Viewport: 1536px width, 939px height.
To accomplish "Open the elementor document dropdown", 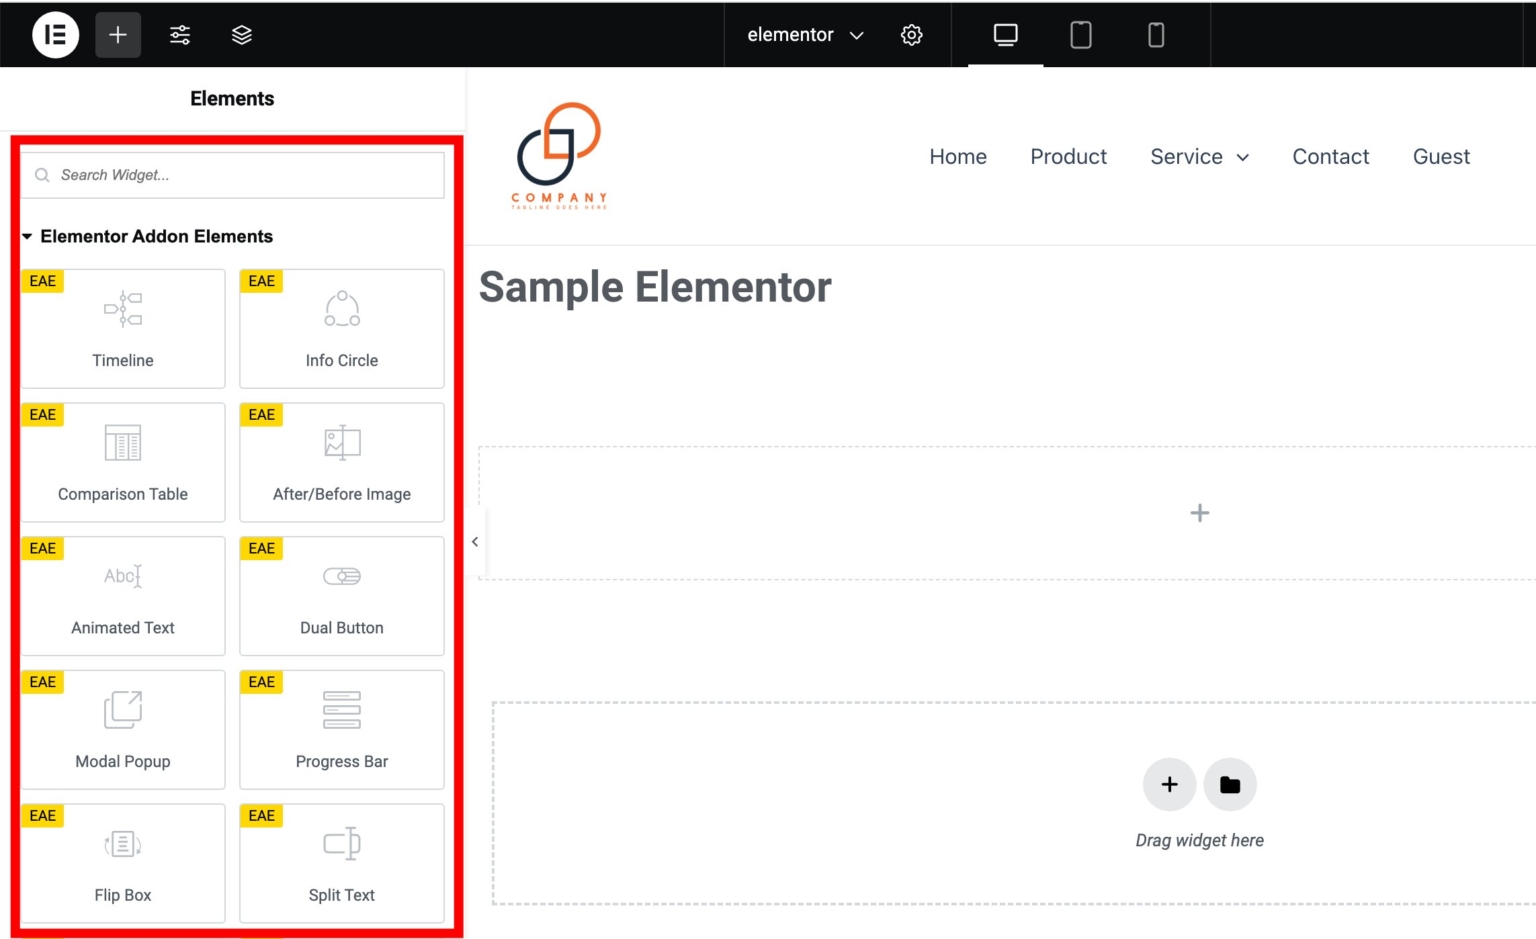I will pos(805,35).
